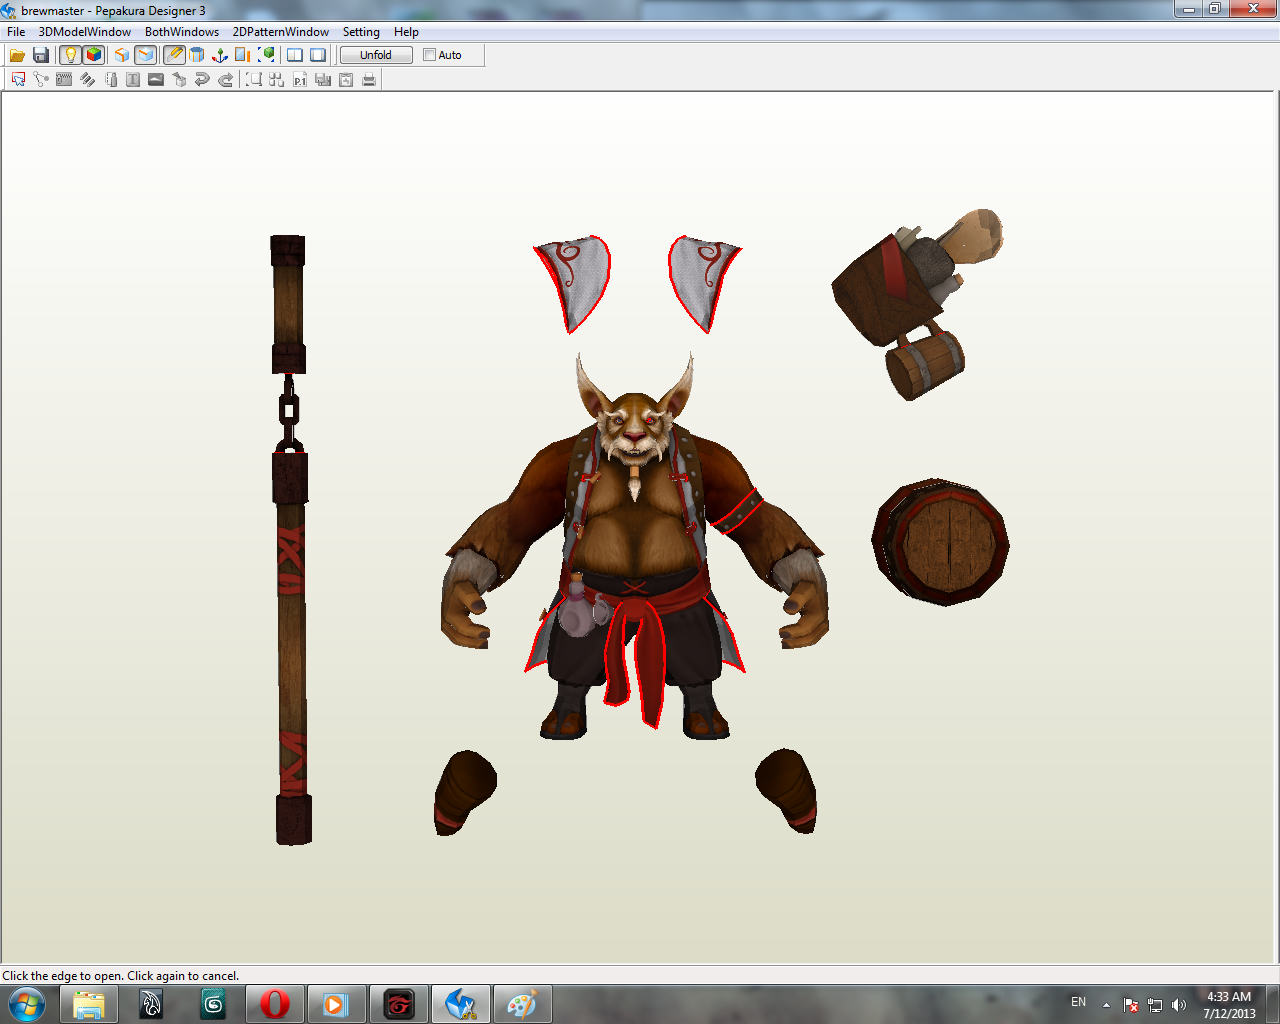
Task: Click the EN language indicator
Action: click(1078, 1002)
